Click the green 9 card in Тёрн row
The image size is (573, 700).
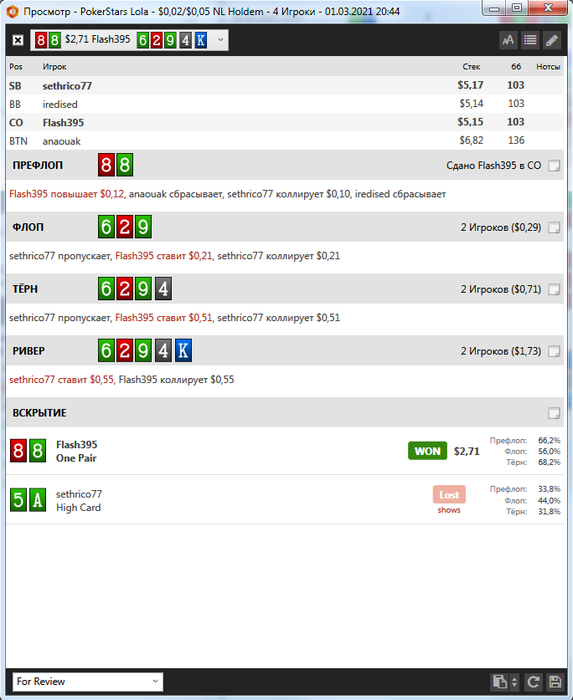click(143, 289)
